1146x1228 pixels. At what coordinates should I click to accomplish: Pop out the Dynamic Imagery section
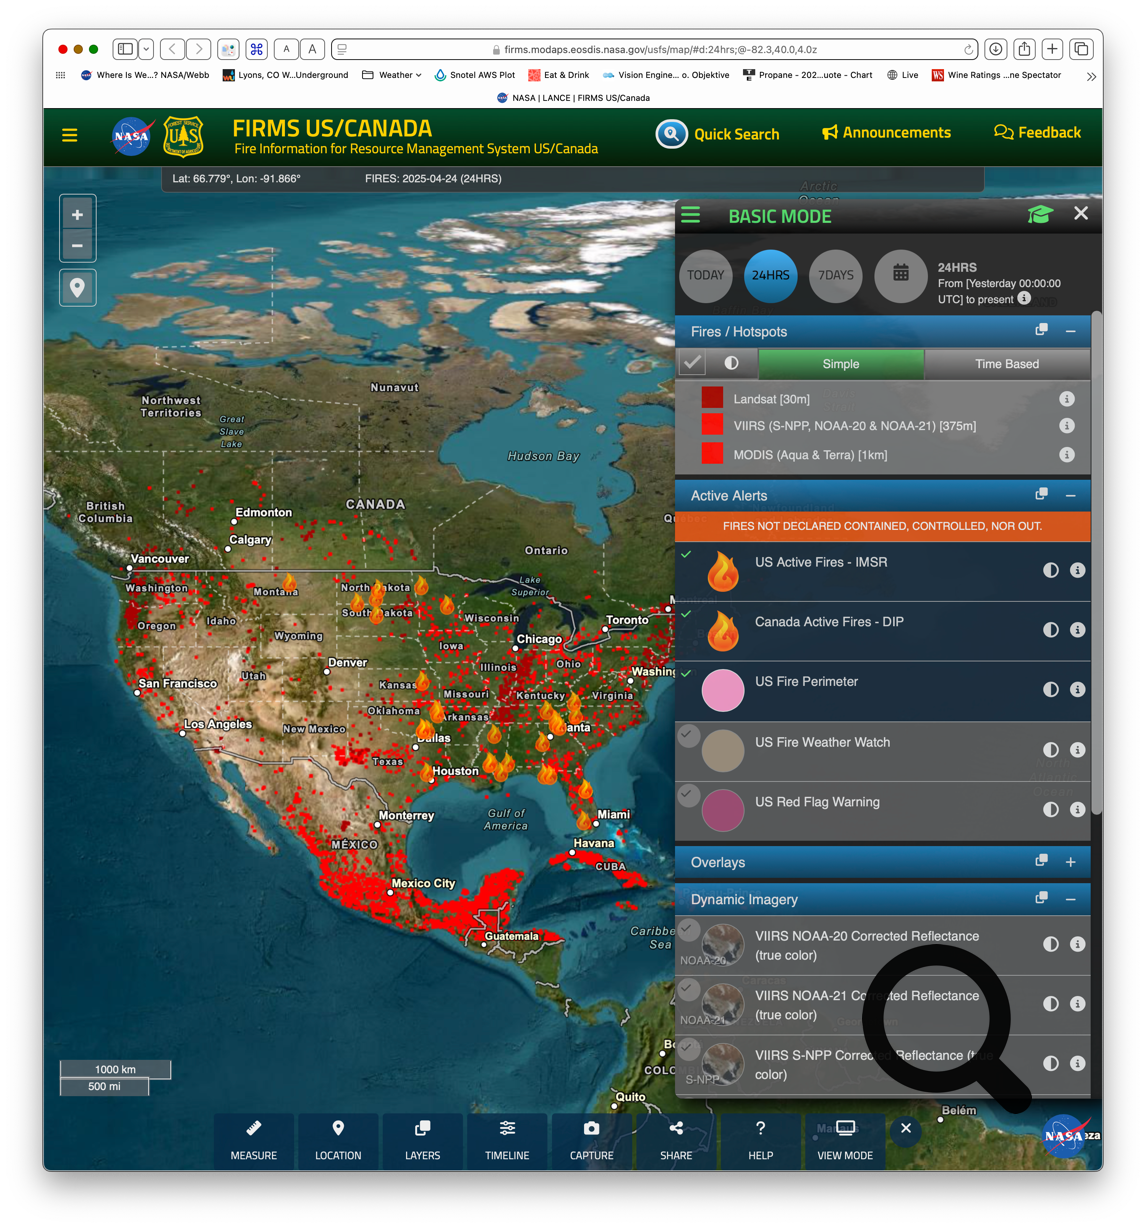(x=1041, y=898)
